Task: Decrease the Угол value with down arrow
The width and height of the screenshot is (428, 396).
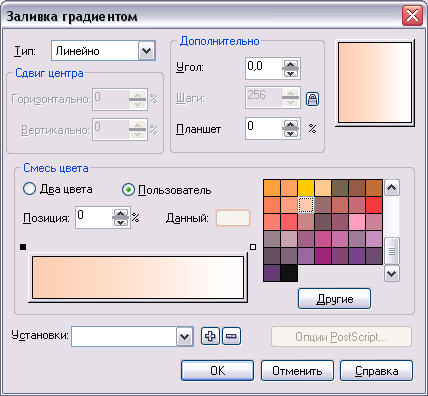Action: tap(291, 73)
